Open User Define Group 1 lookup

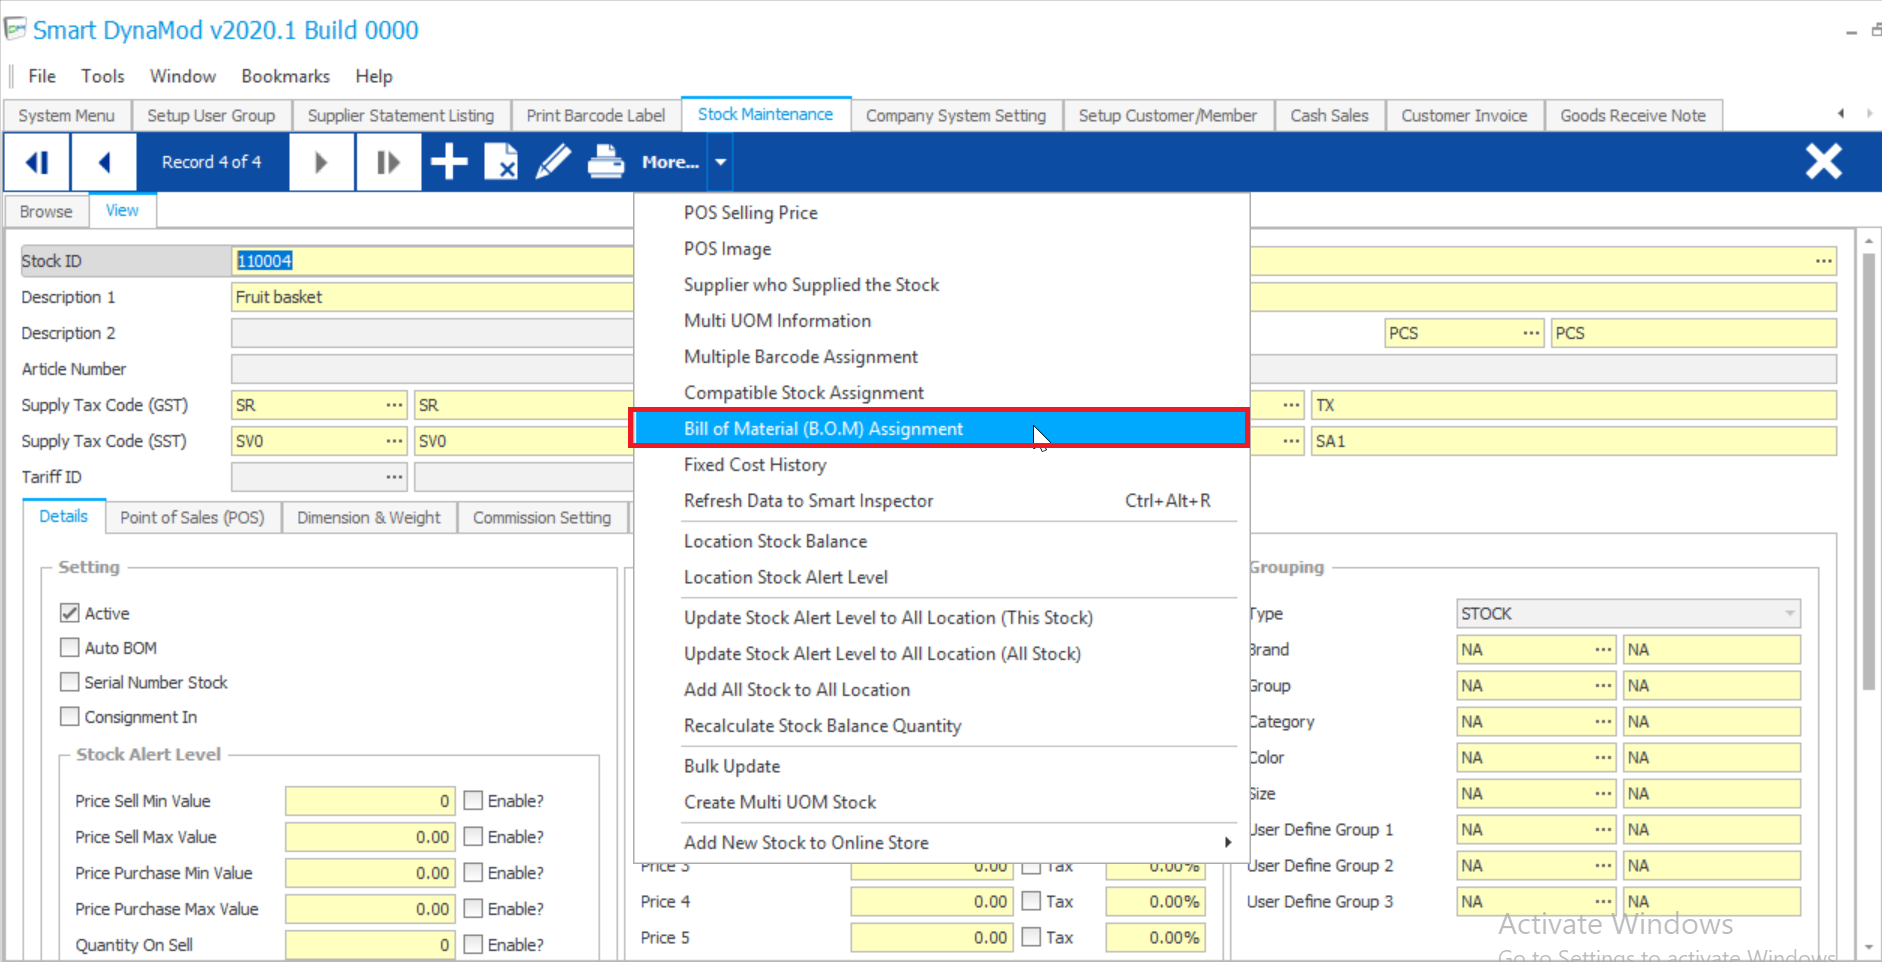pyautogui.click(x=1603, y=830)
